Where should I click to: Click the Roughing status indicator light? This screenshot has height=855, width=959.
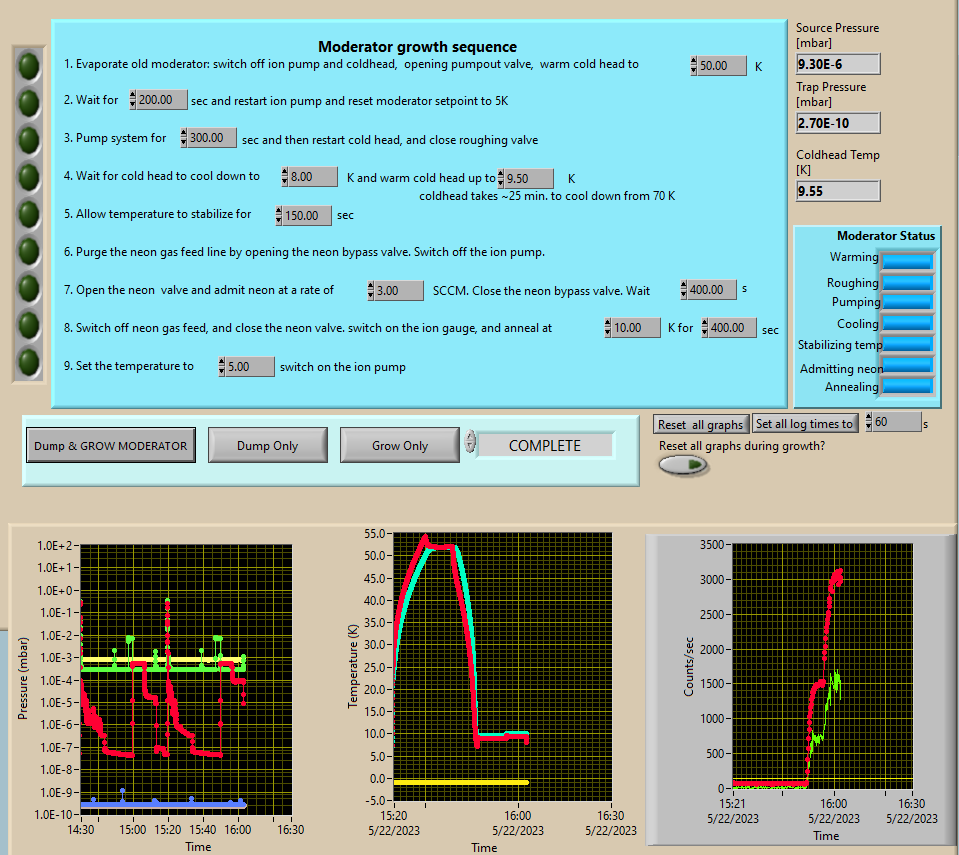tap(907, 283)
